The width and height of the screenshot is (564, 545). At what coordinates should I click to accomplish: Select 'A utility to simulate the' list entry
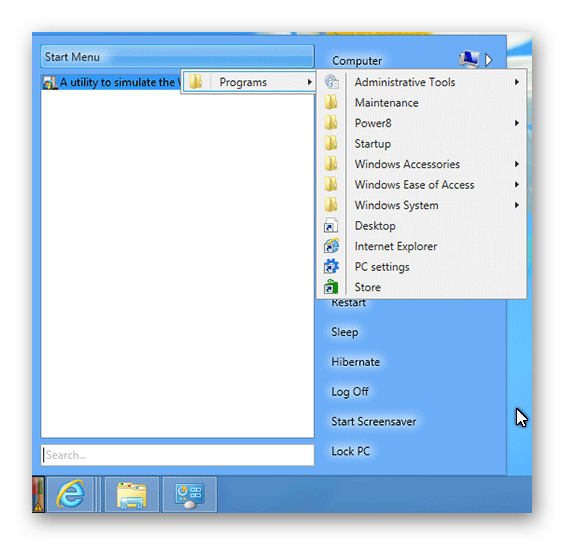pyautogui.click(x=111, y=82)
